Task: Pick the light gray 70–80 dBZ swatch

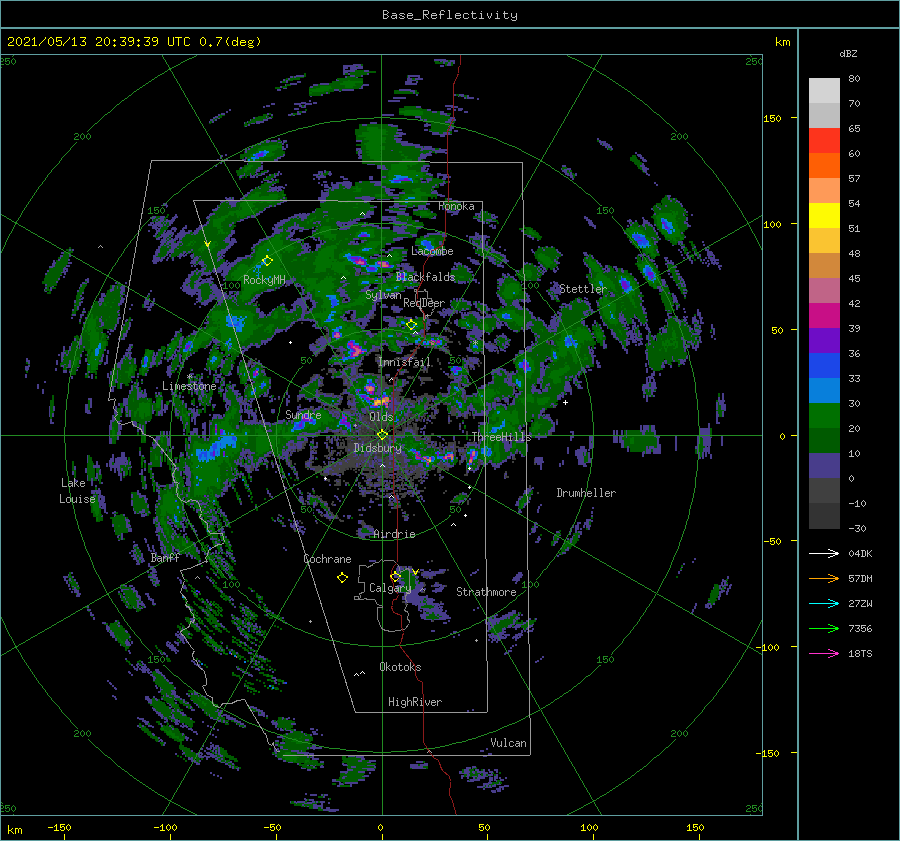Action: 824,91
